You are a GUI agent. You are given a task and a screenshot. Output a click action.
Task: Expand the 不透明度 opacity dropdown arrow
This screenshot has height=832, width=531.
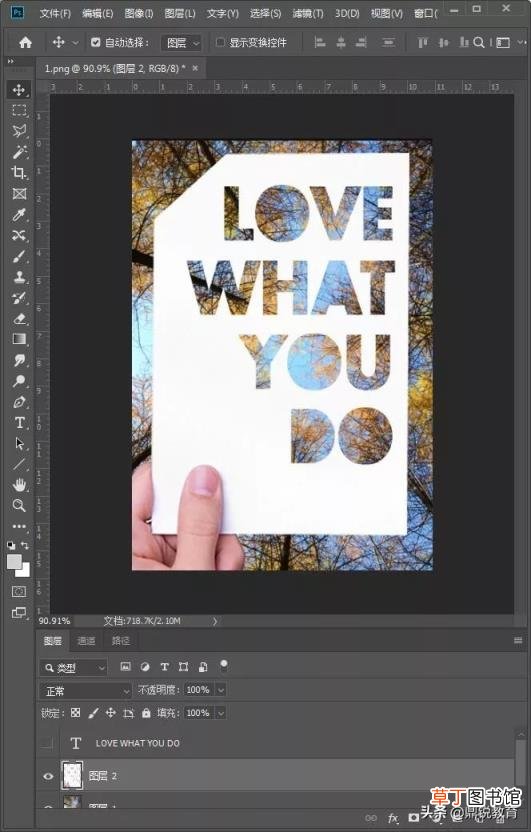coord(221,690)
